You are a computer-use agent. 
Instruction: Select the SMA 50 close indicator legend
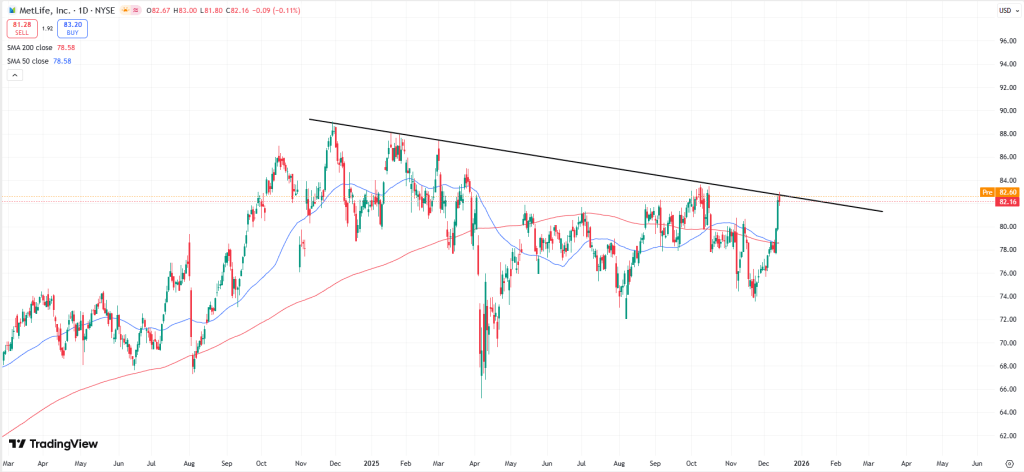coord(28,61)
